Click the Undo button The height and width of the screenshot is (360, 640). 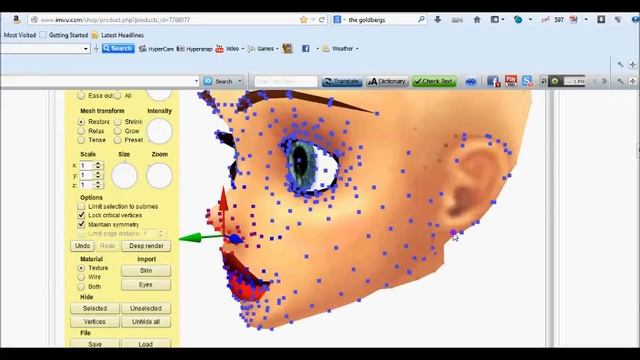coord(82,246)
